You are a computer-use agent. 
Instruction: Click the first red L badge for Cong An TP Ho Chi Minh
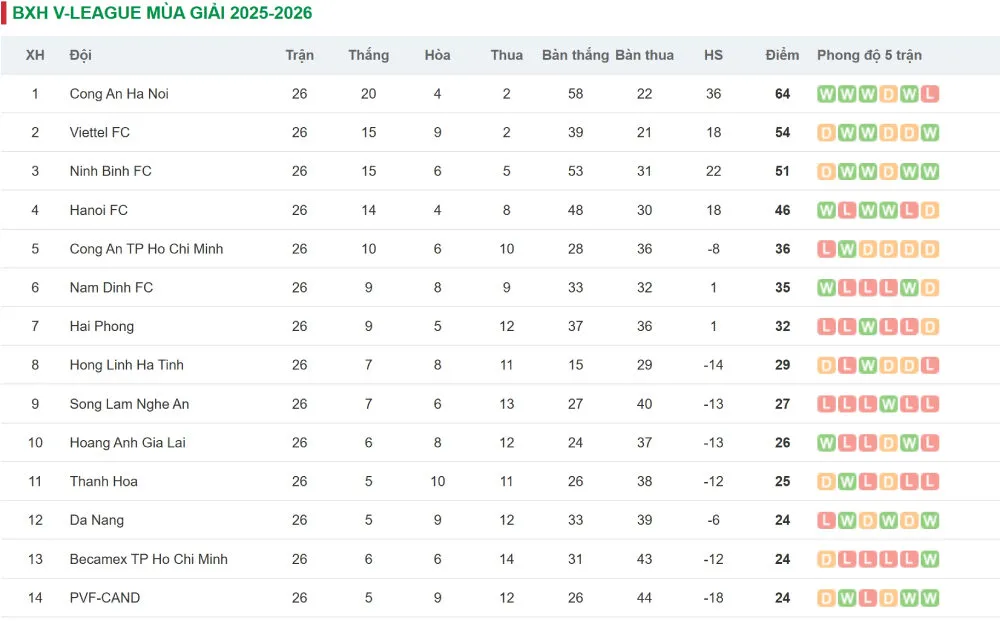[826, 249]
